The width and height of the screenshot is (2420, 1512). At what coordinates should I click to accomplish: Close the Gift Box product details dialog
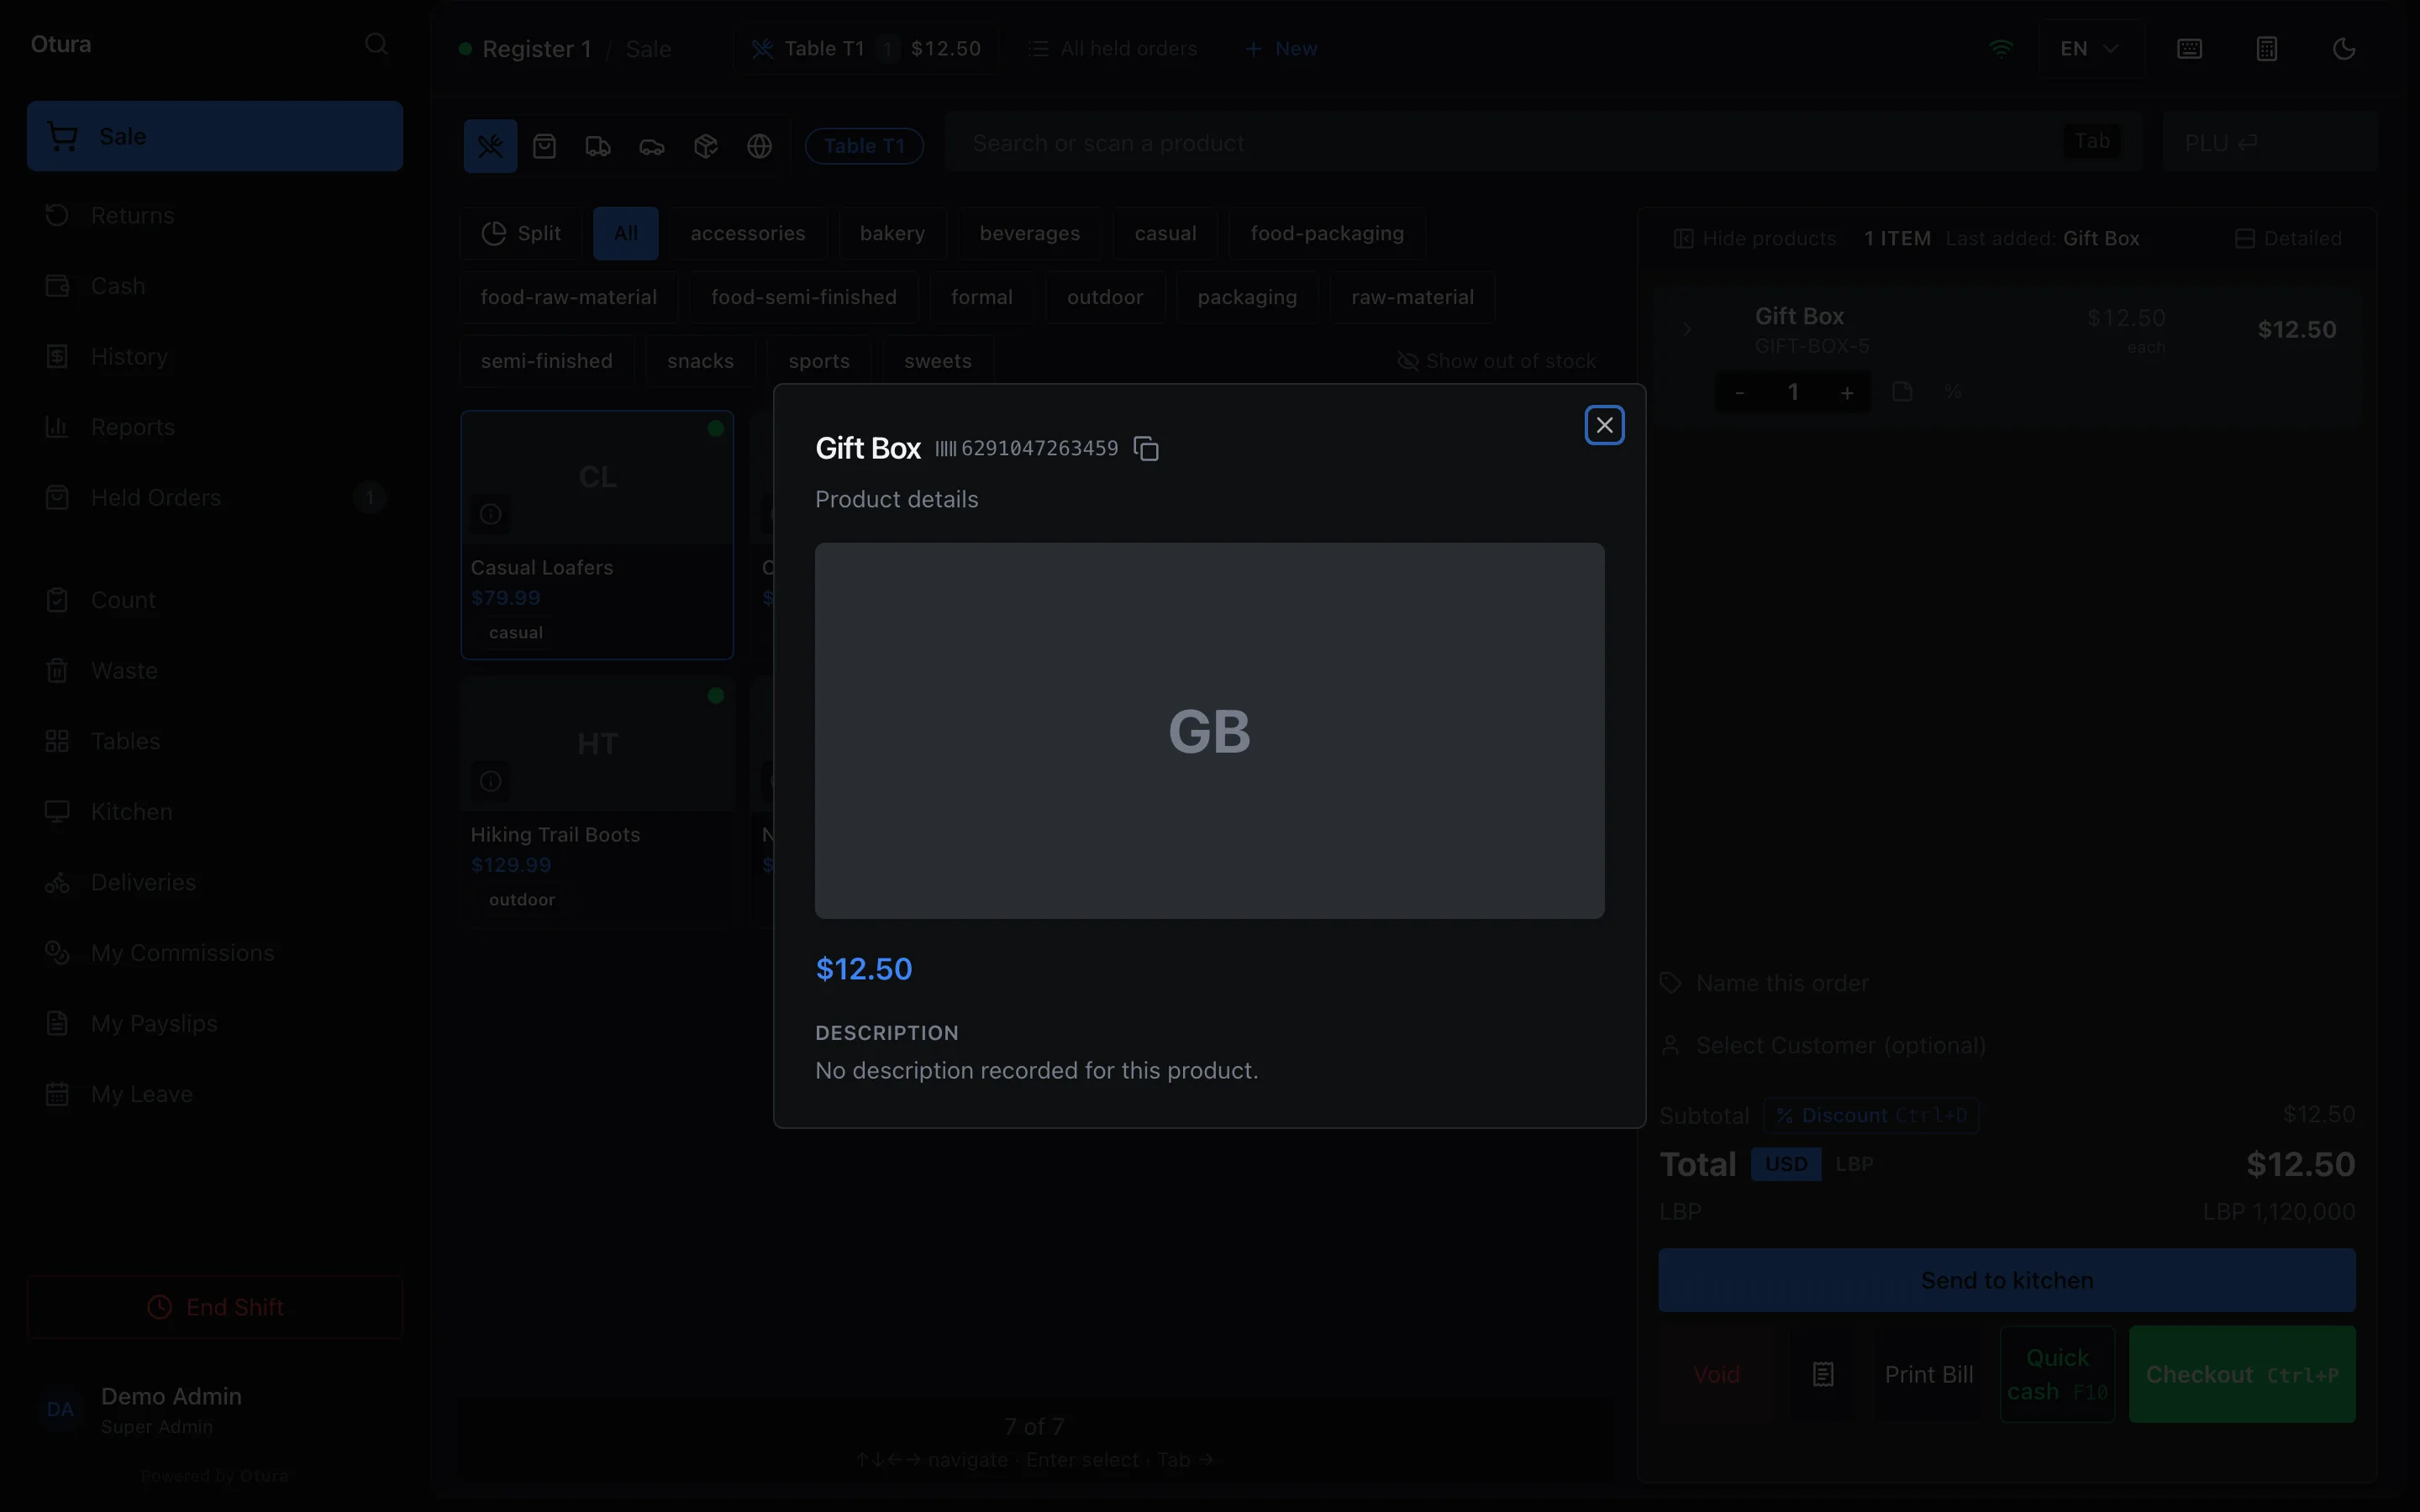point(1604,425)
